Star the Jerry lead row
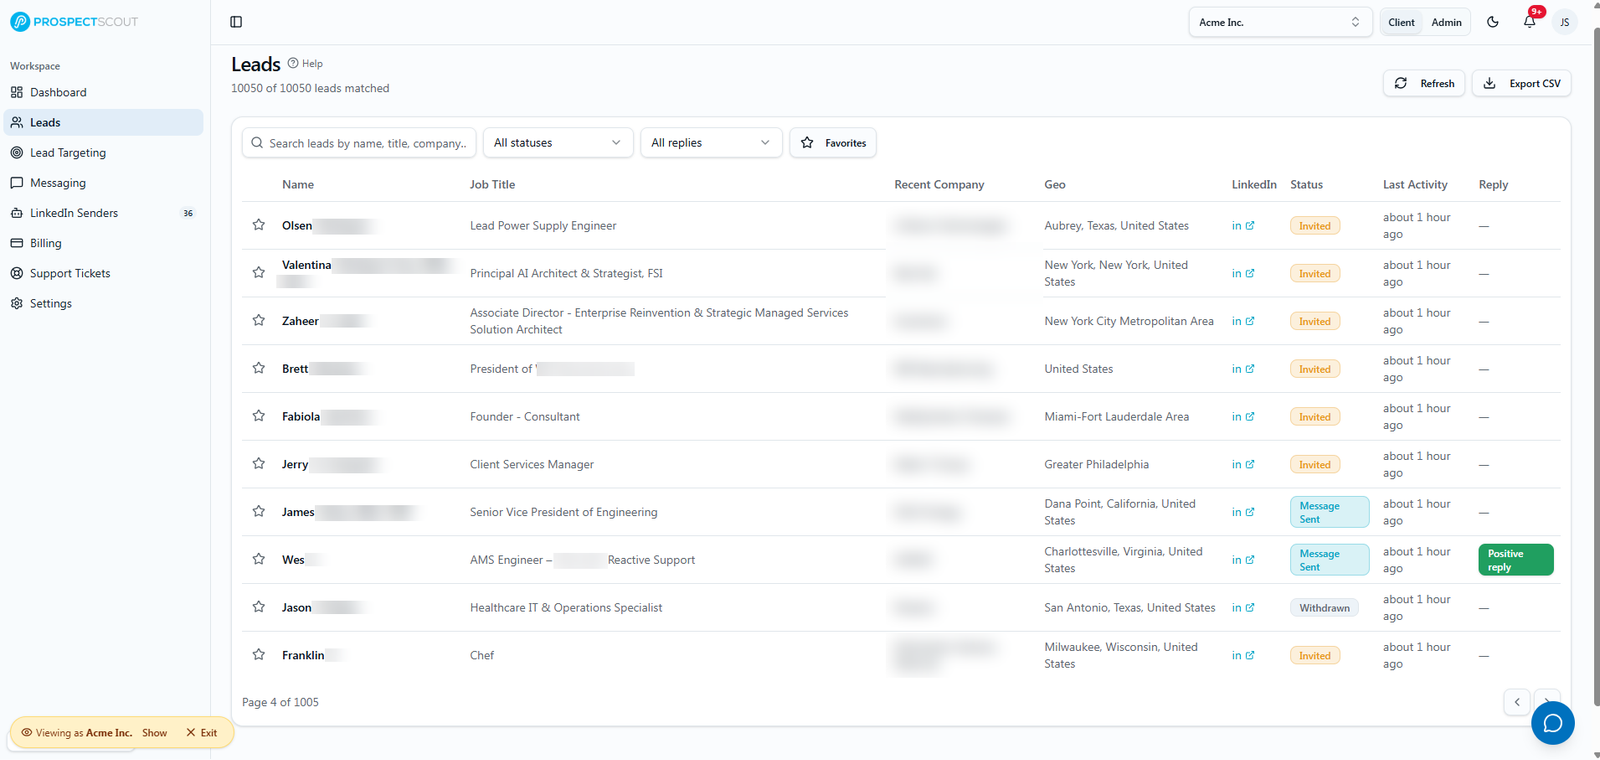The width and height of the screenshot is (1600, 760). pyautogui.click(x=259, y=464)
